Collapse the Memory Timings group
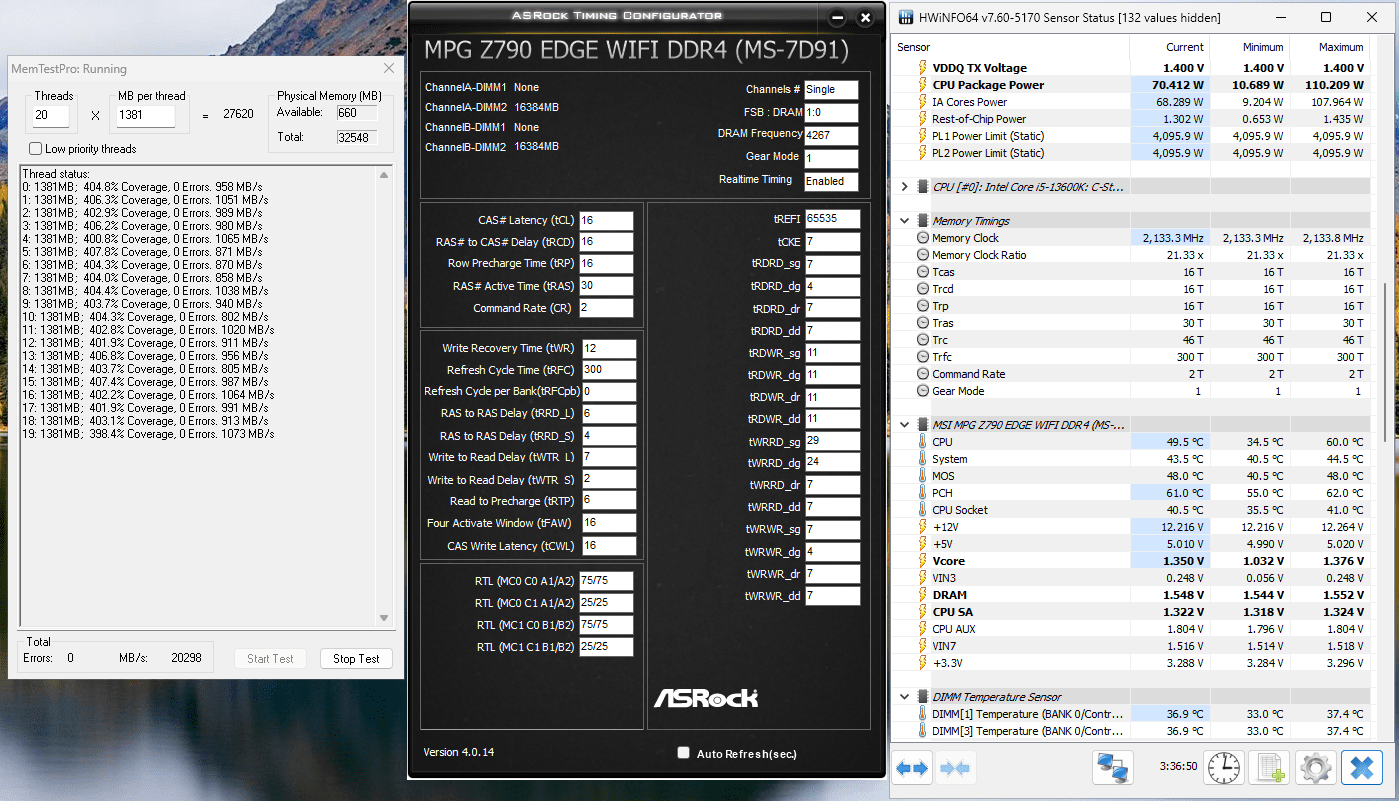 click(905, 221)
